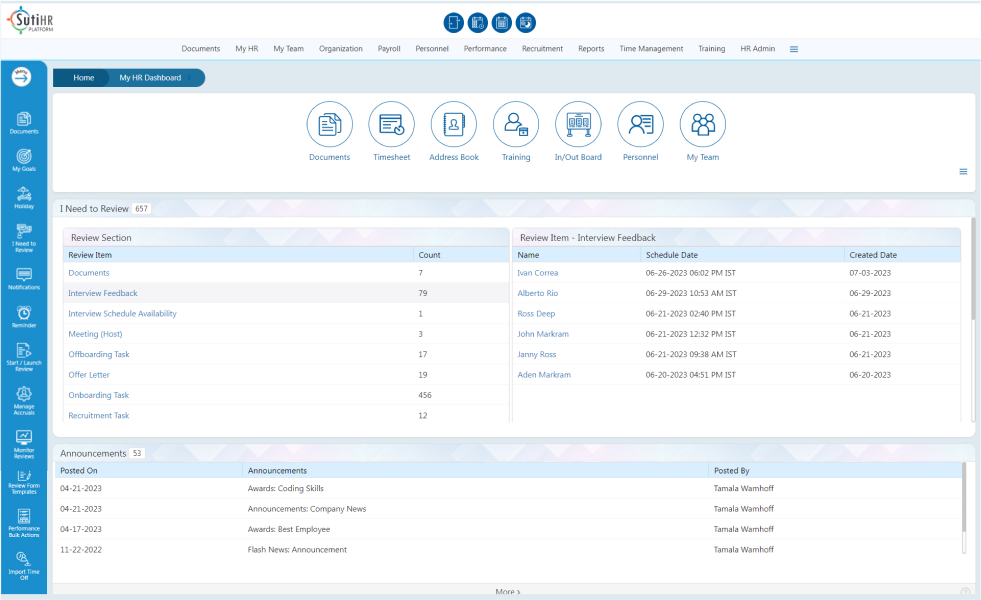
Task: Open Ivan Correa interview feedback
Action: pos(537,273)
